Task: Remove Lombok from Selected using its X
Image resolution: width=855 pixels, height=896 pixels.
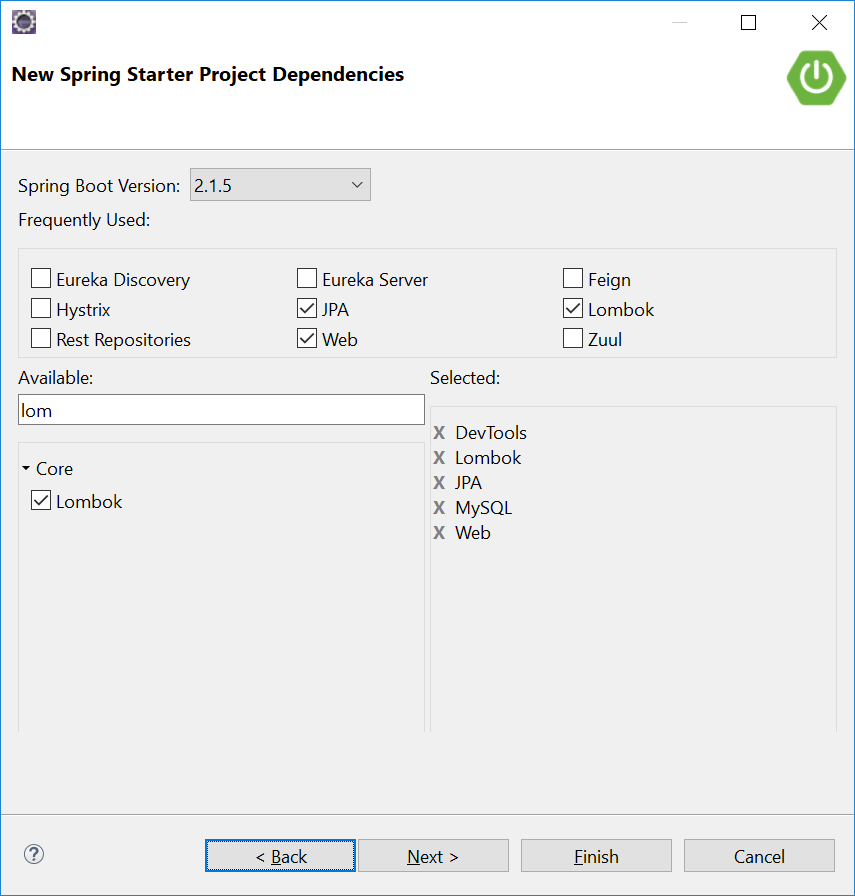Action: coord(439,458)
